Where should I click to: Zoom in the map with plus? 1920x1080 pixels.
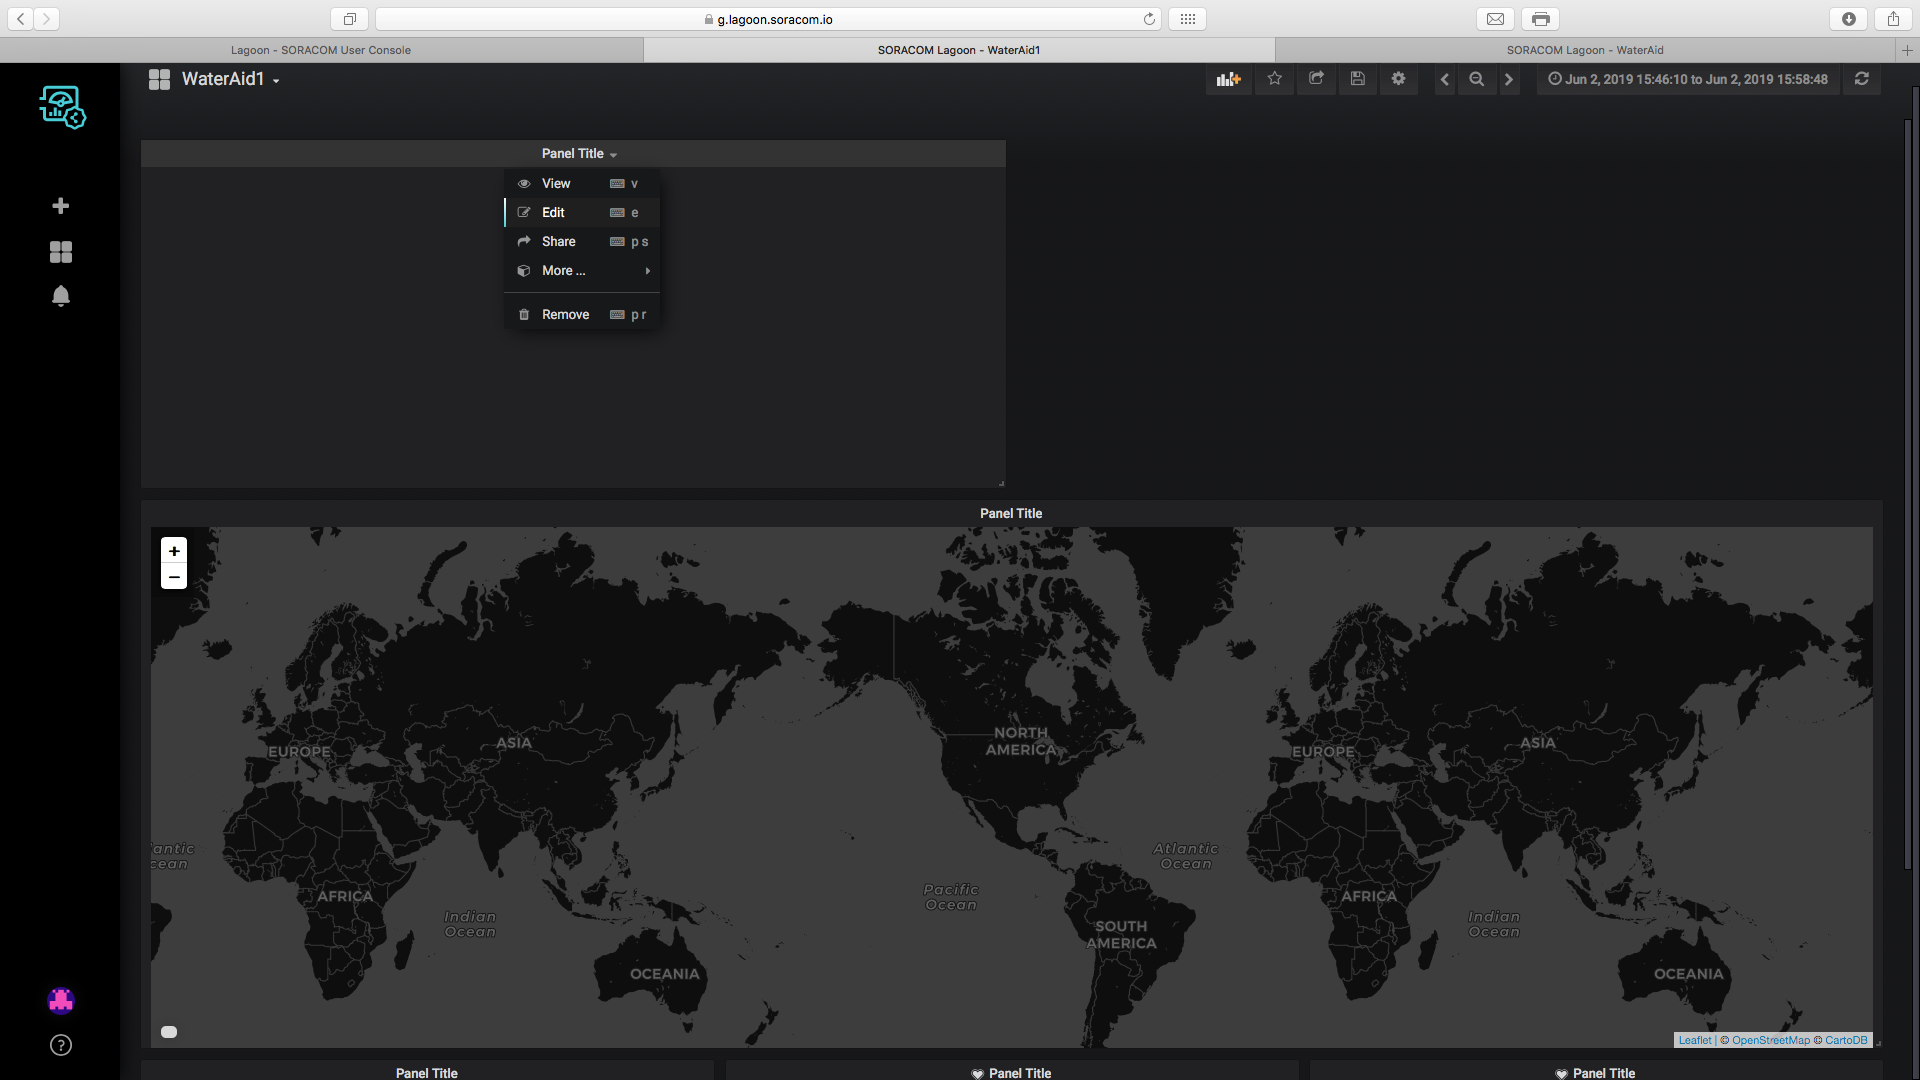pos(174,551)
